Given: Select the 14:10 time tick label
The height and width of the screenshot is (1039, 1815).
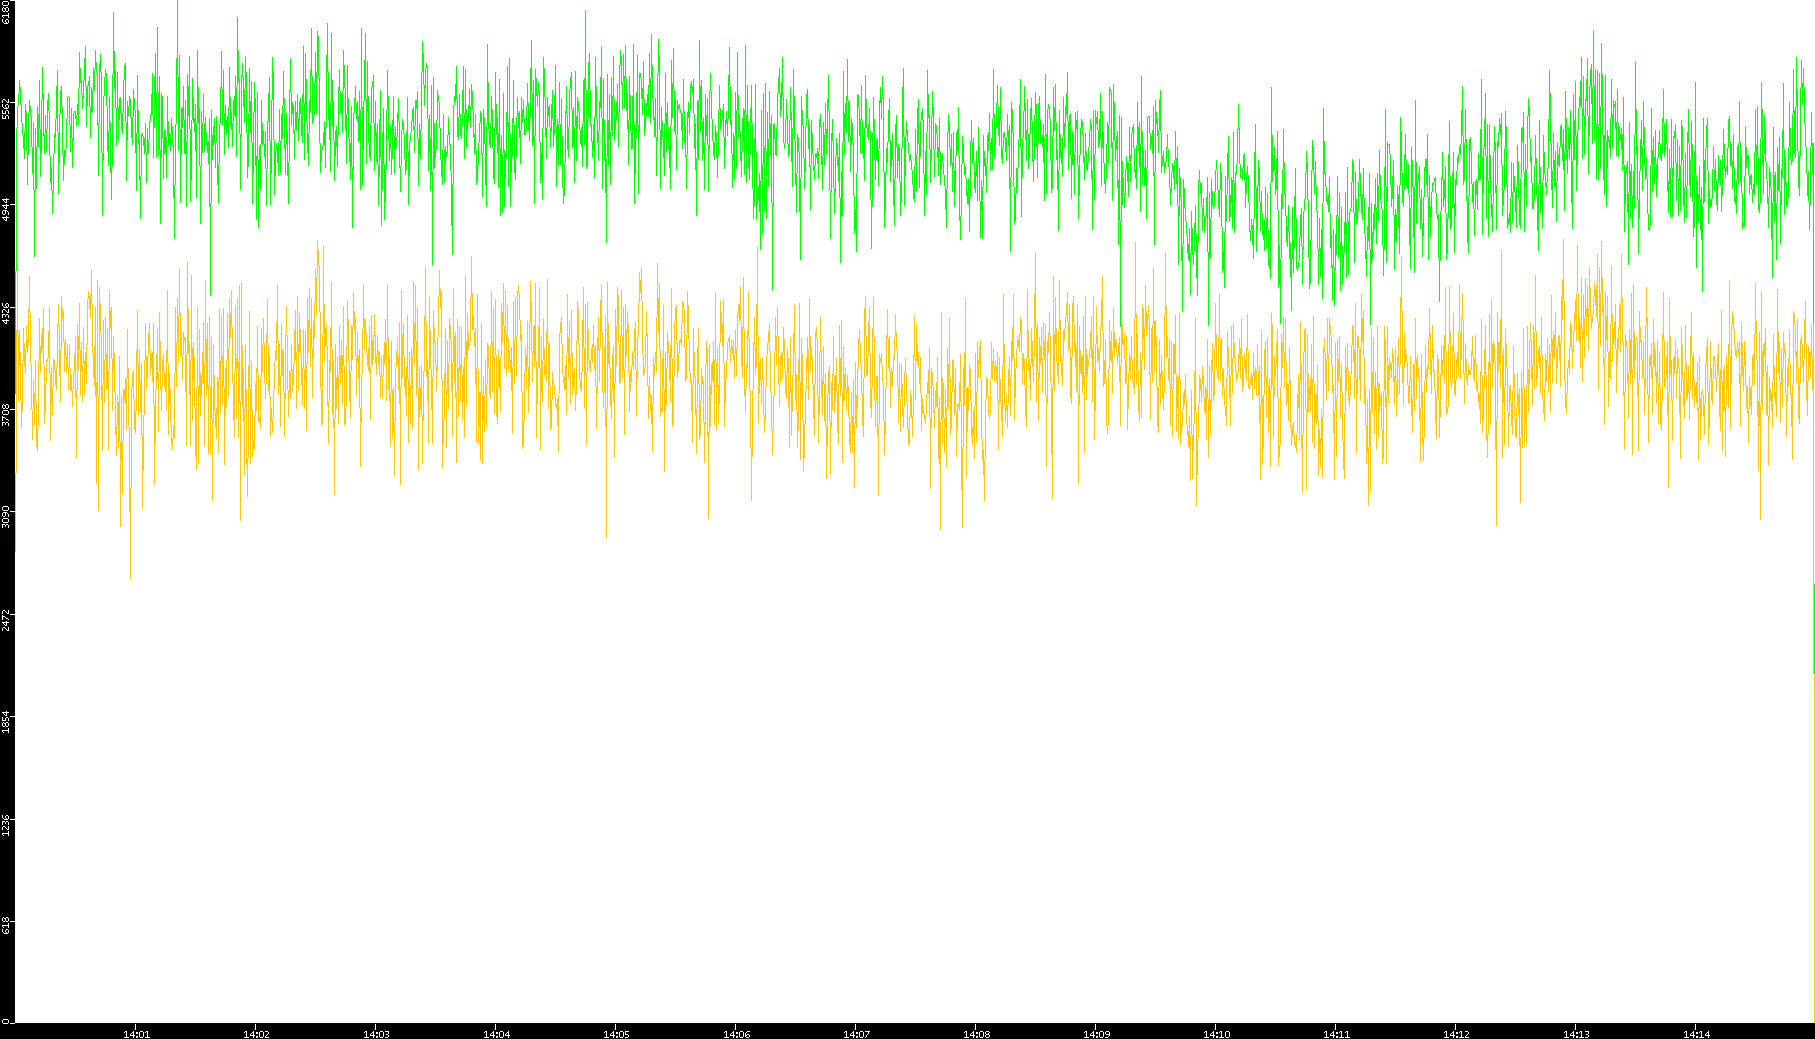Looking at the screenshot, I should [x=1216, y=1034].
